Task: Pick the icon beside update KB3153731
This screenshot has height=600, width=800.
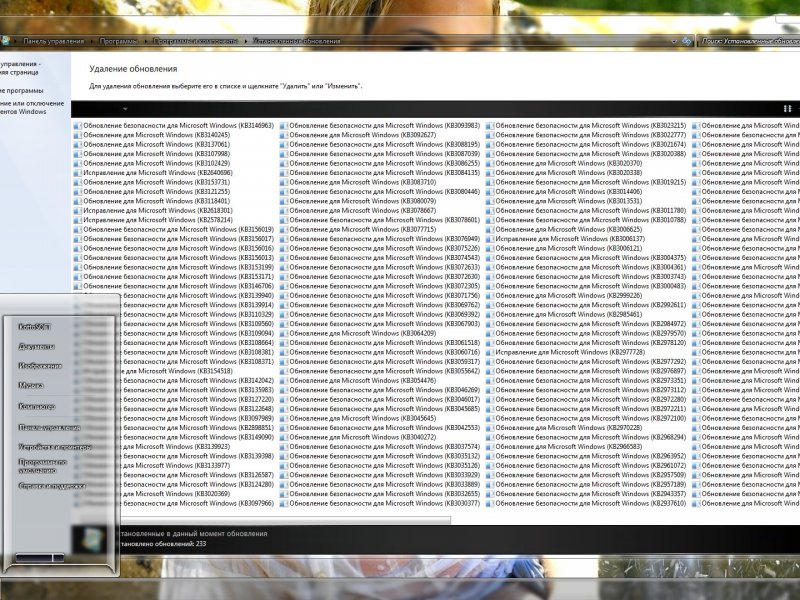Action: pyautogui.click(x=78, y=182)
